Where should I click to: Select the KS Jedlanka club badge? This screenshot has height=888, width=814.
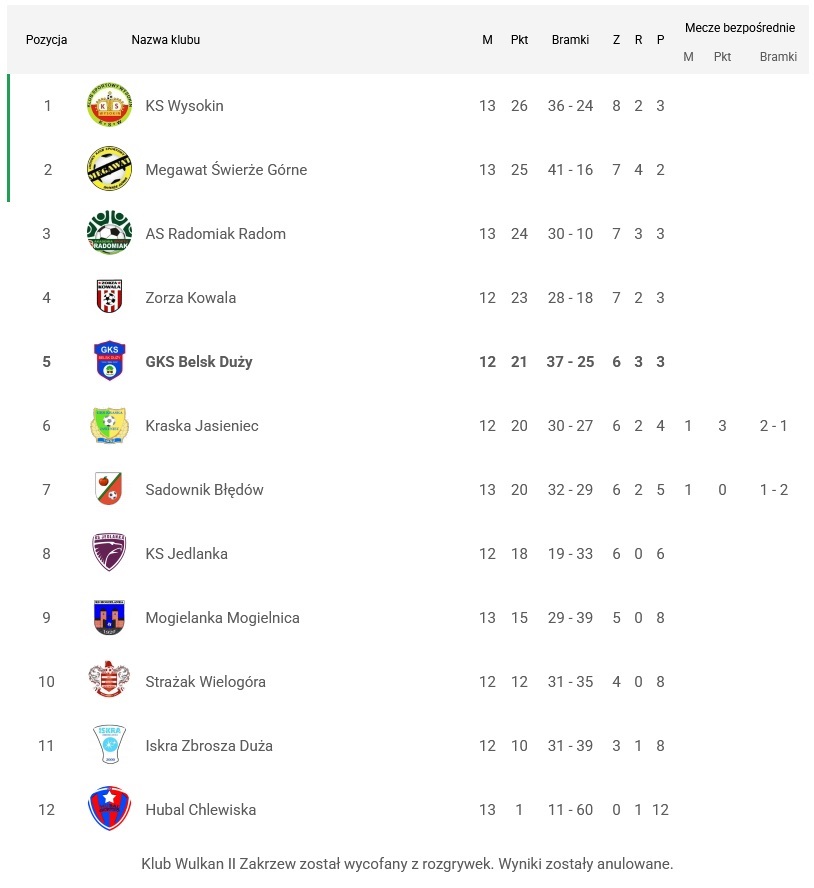tap(109, 553)
